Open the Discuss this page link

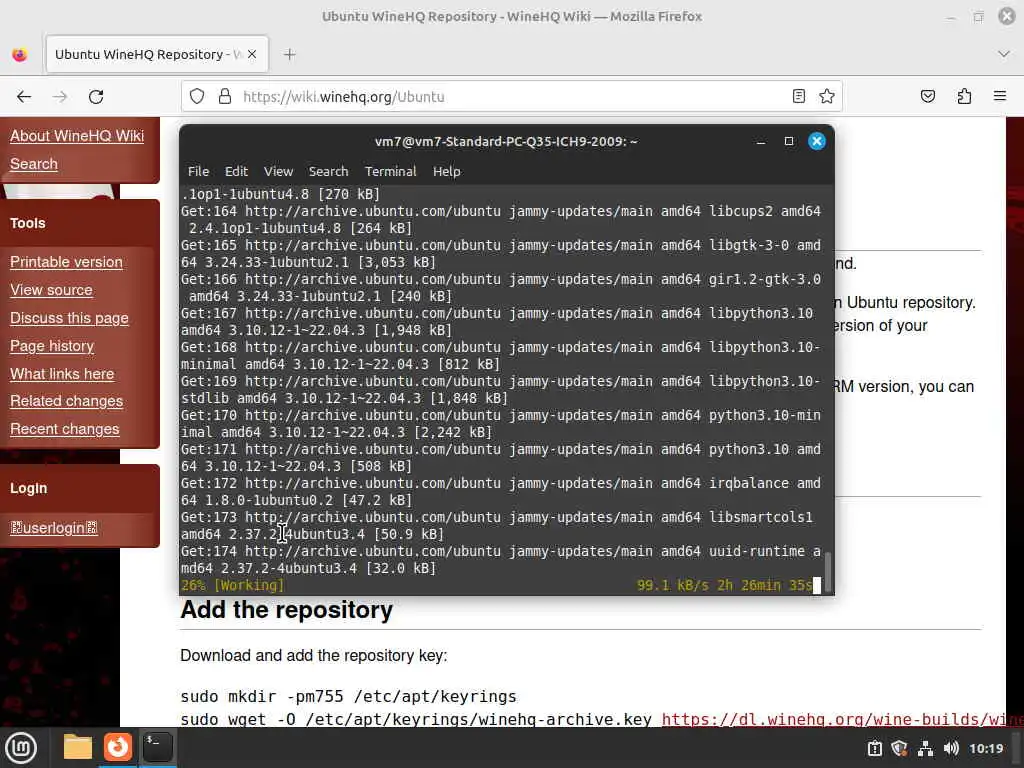coord(69,318)
